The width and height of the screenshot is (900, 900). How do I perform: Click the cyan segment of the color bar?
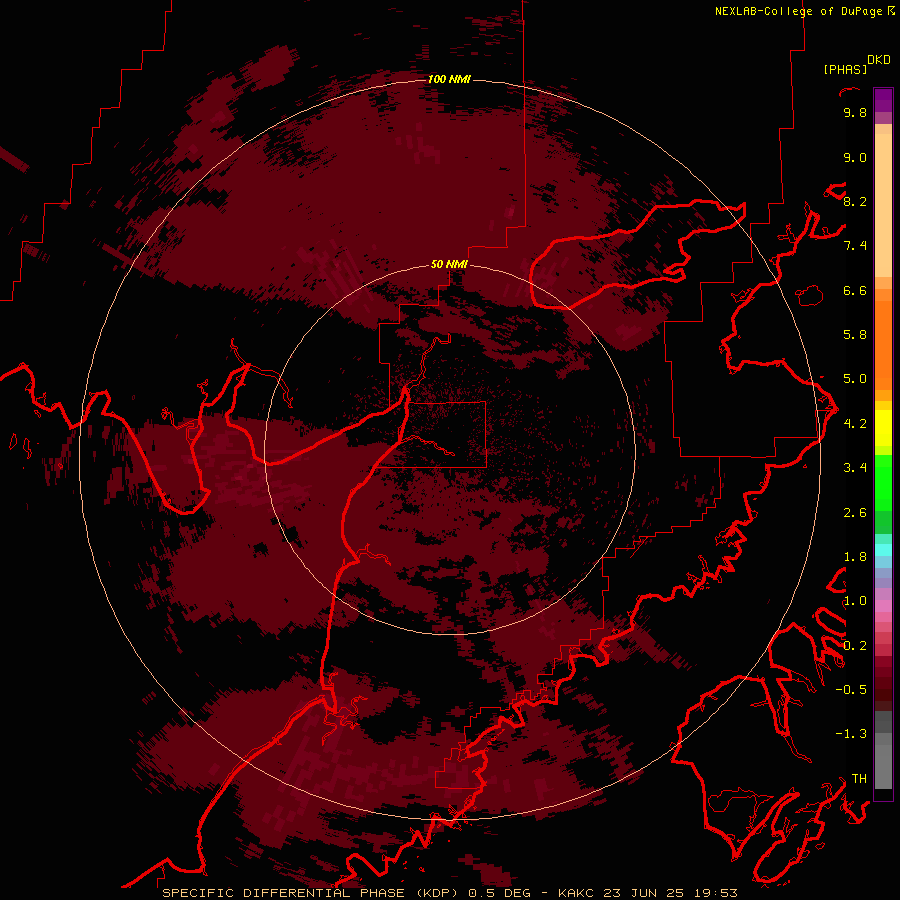tap(883, 550)
